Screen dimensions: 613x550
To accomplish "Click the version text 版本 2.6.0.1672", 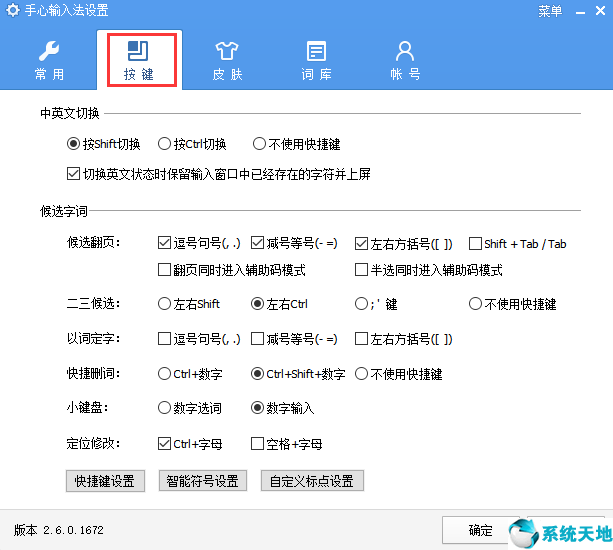I will 59,530.
